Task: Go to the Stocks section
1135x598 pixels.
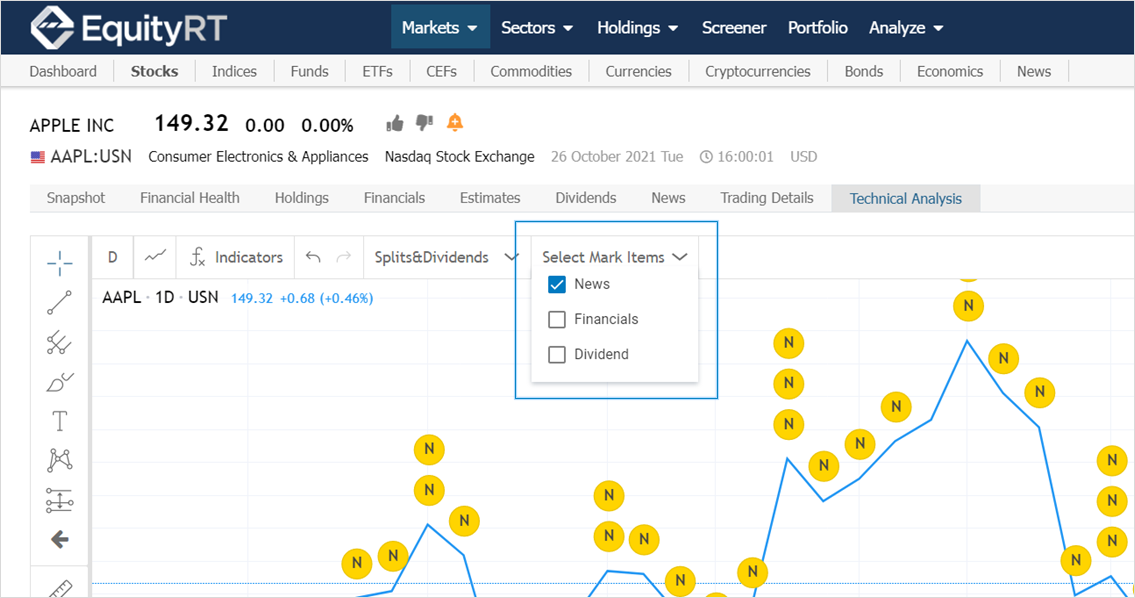Action: coord(154,71)
